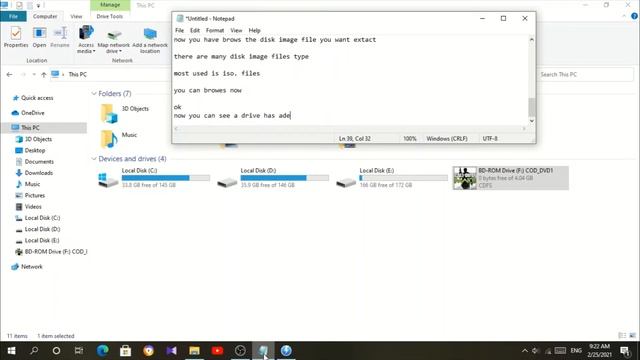Viewport: 640px width, 360px height.
Task: Open Visual Studio from taskbar
Action: tap(171, 351)
